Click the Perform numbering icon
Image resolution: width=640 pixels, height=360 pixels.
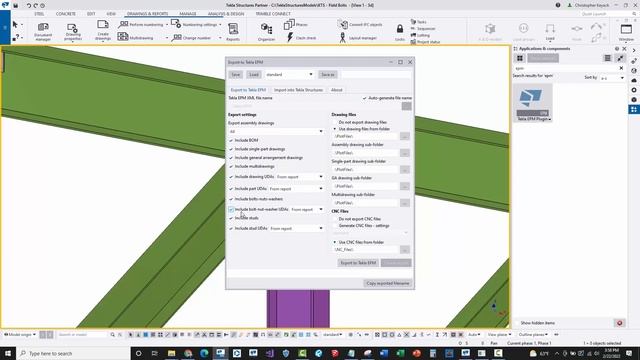[123, 24]
